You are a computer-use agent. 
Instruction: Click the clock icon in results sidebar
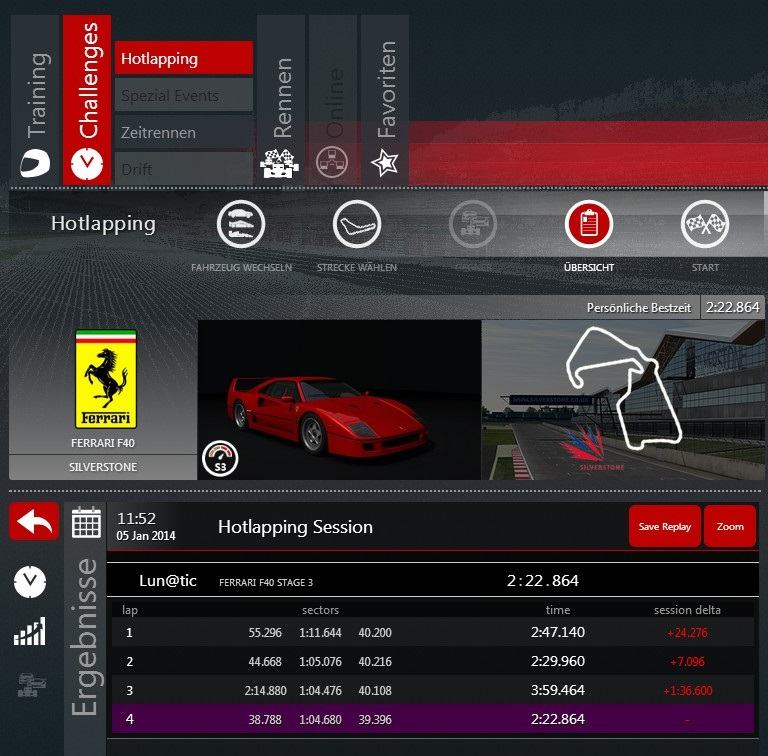pyautogui.click(x=30, y=582)
